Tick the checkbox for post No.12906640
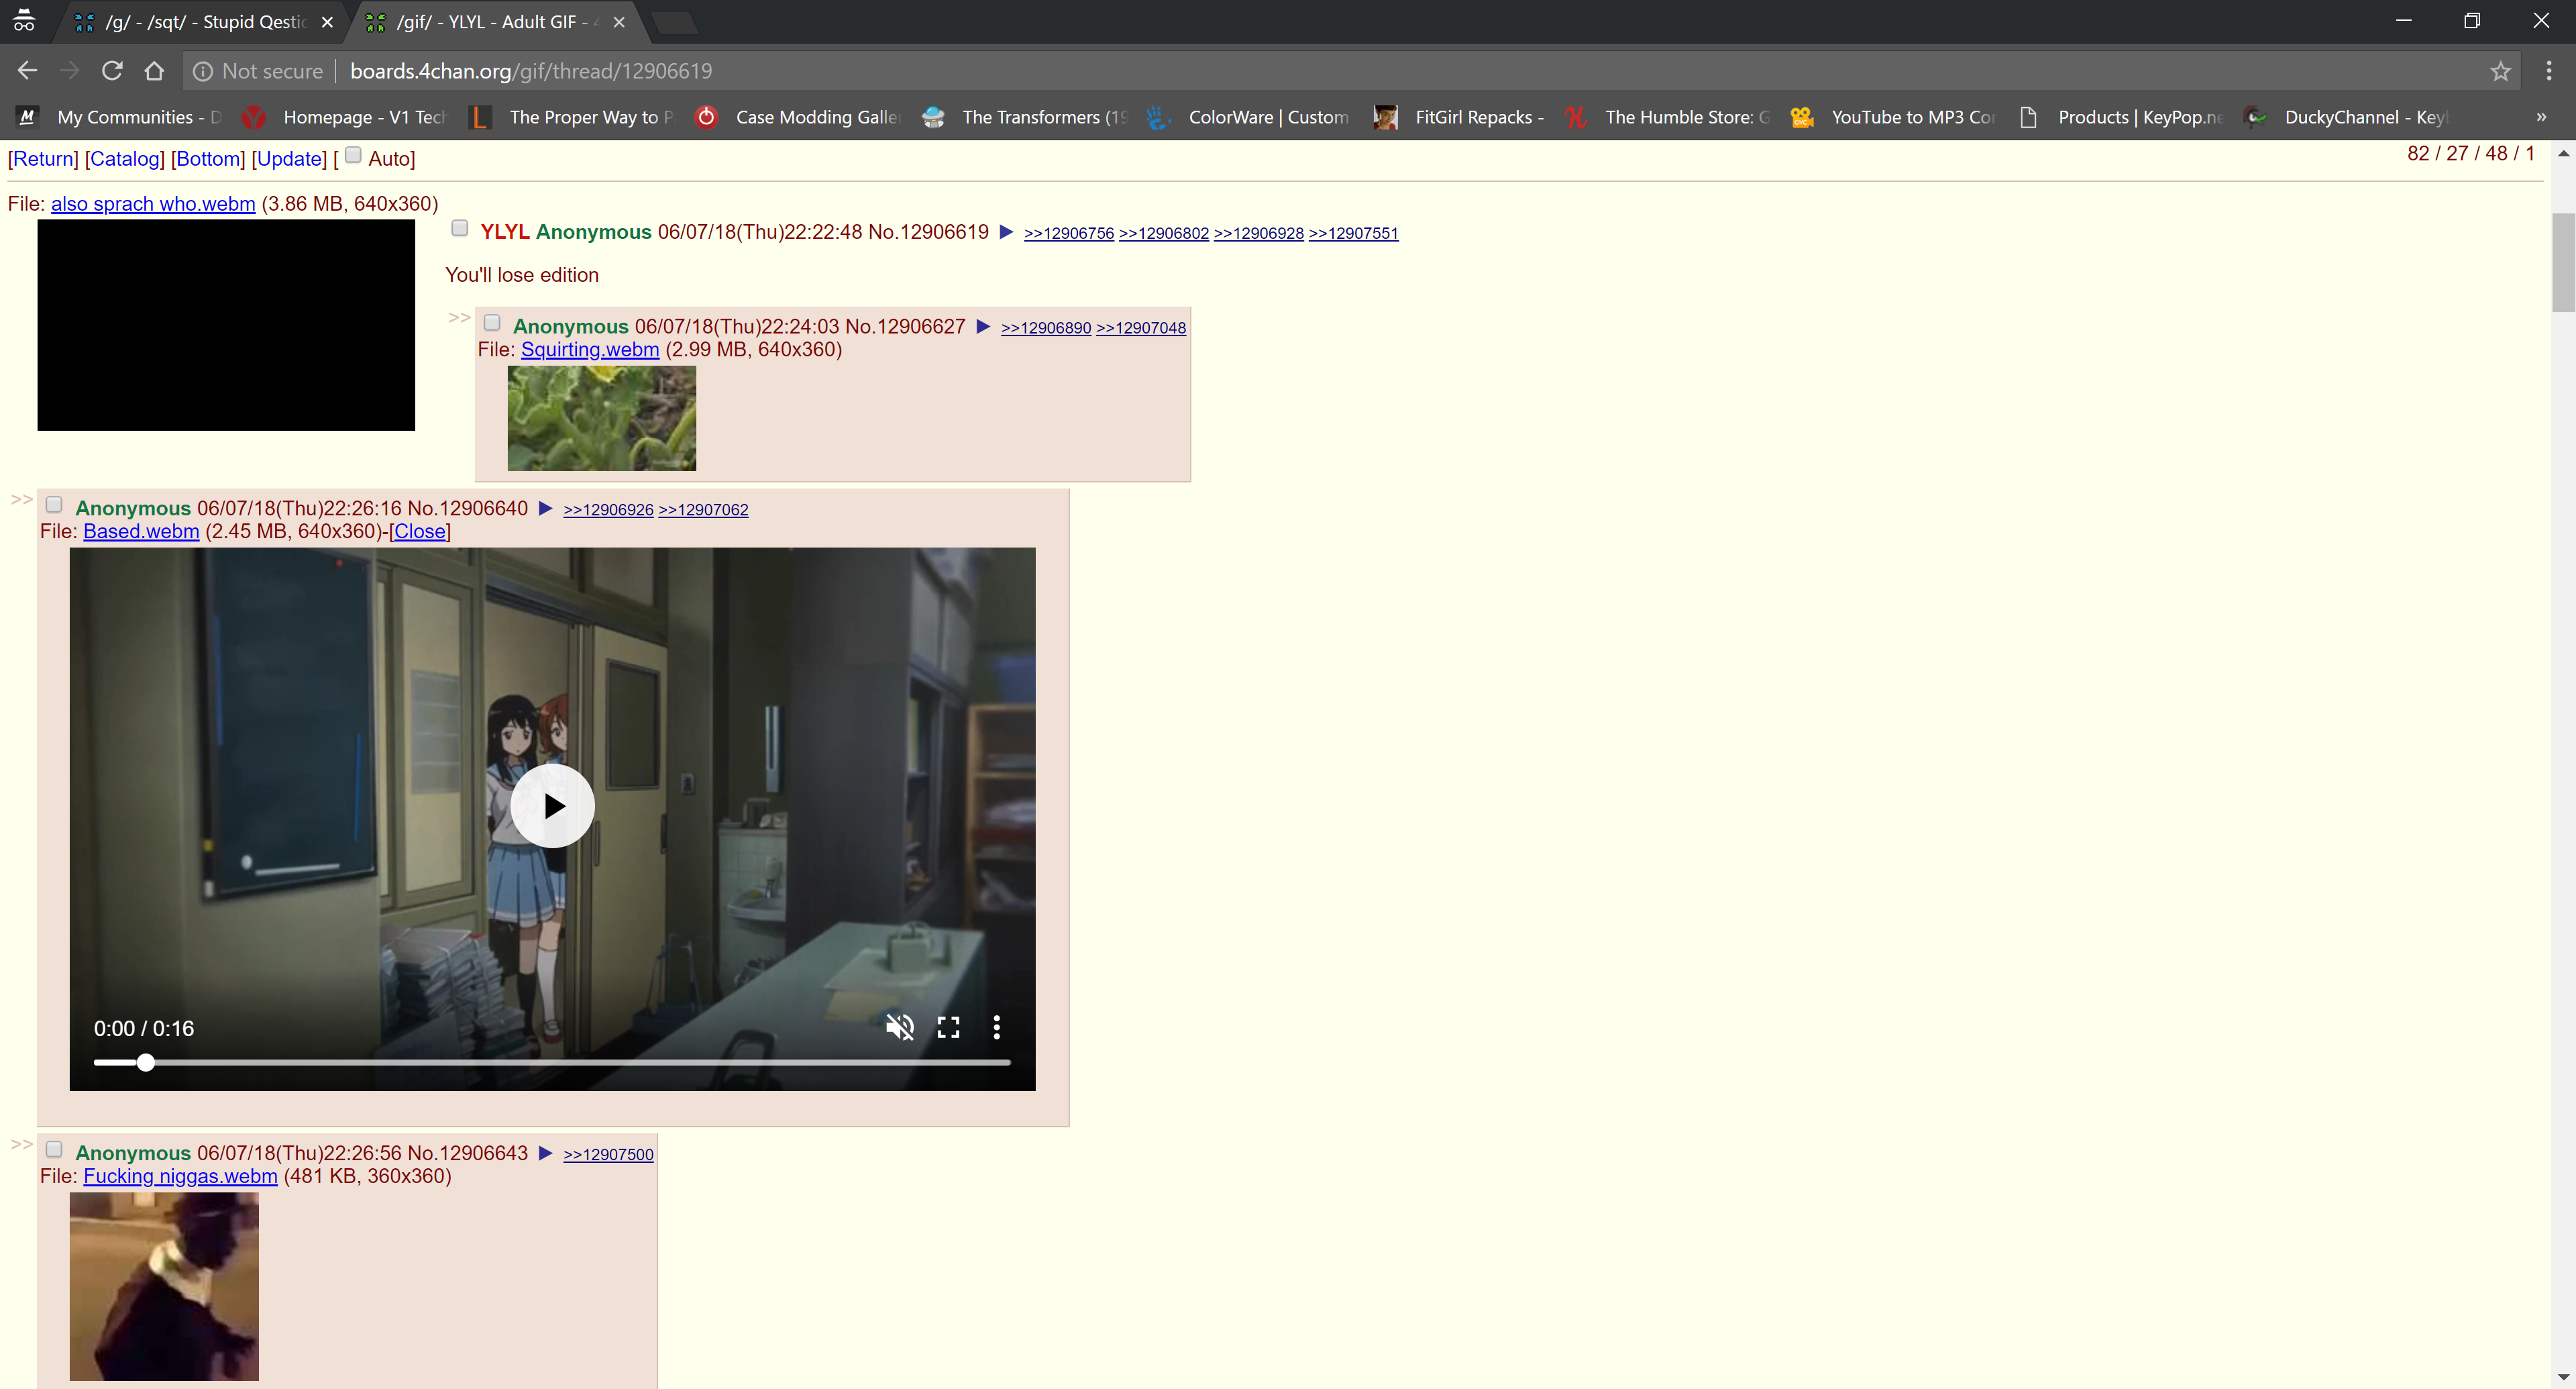Viewport: 2576px width, 1389px height. (54, 504)
